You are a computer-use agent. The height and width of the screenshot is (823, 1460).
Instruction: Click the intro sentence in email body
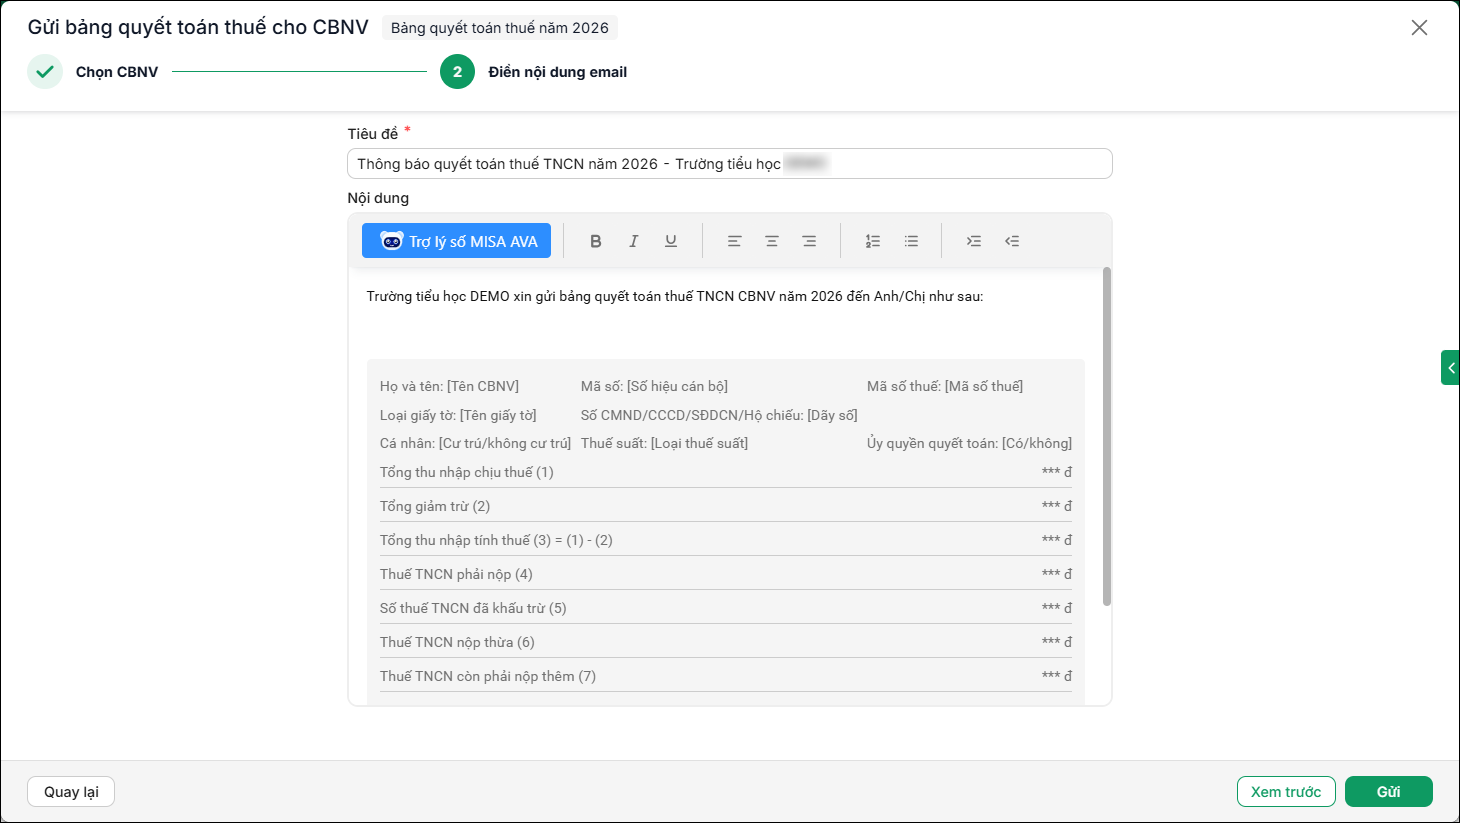(x=675, y=297)
